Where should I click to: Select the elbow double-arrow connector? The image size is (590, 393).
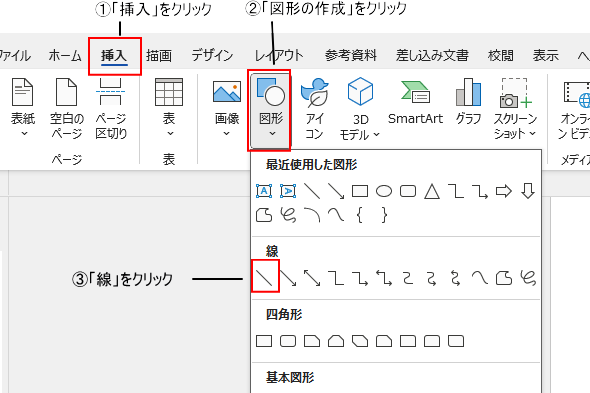click(x=384, y=278)
